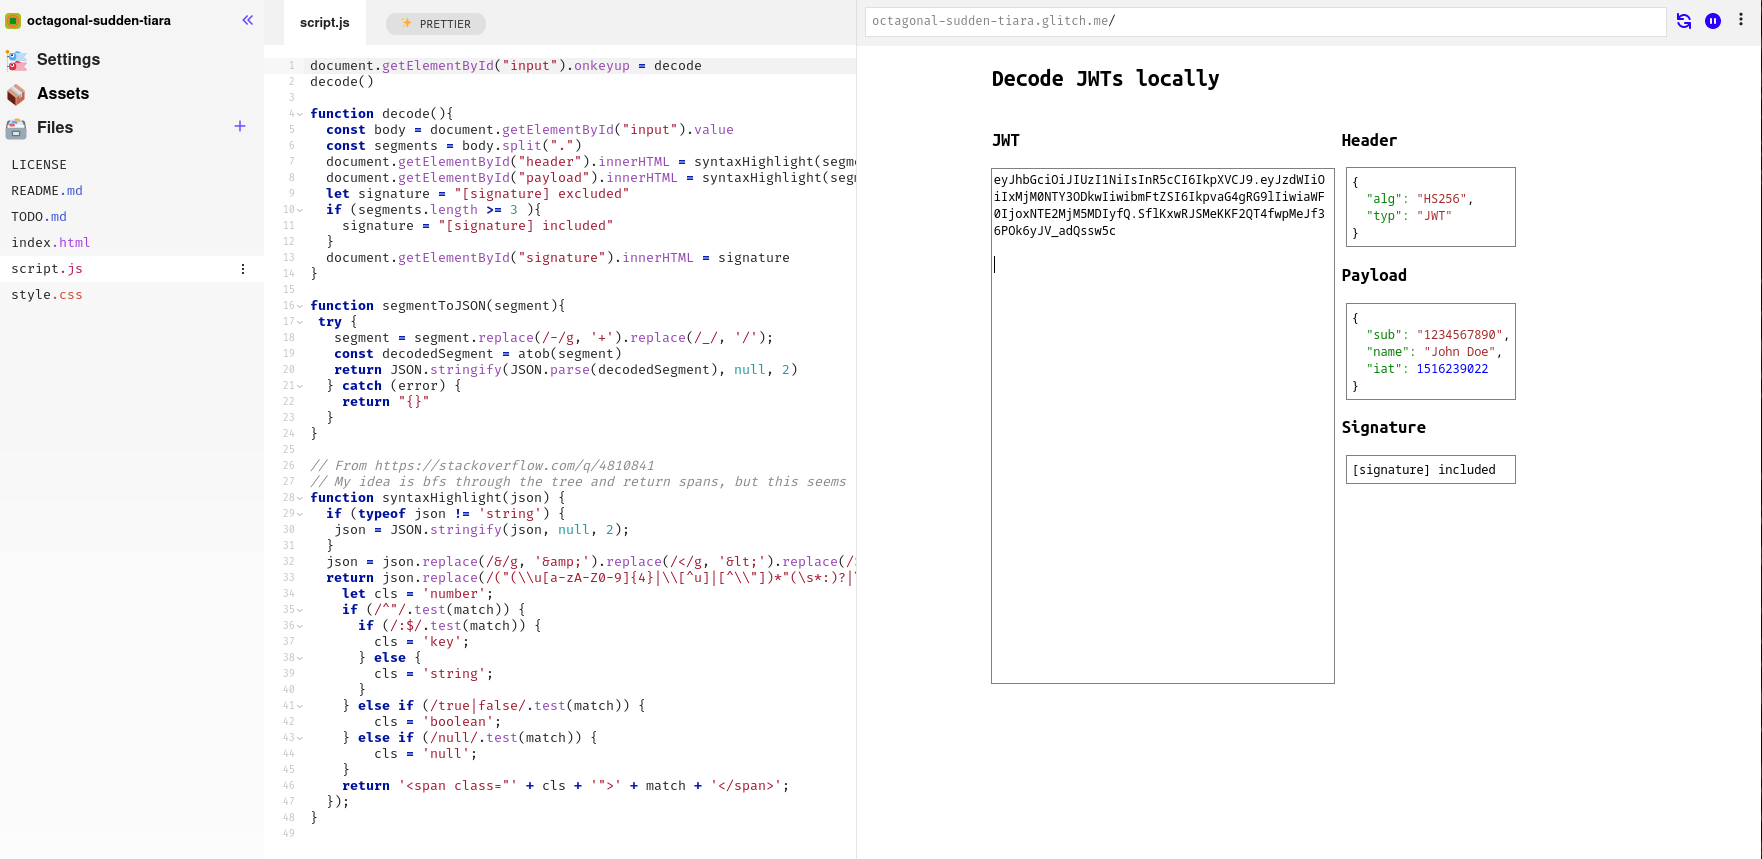Click the 'const decodedSegment' code line
Screen dimensions: 1762x859
tap(478, 354)
